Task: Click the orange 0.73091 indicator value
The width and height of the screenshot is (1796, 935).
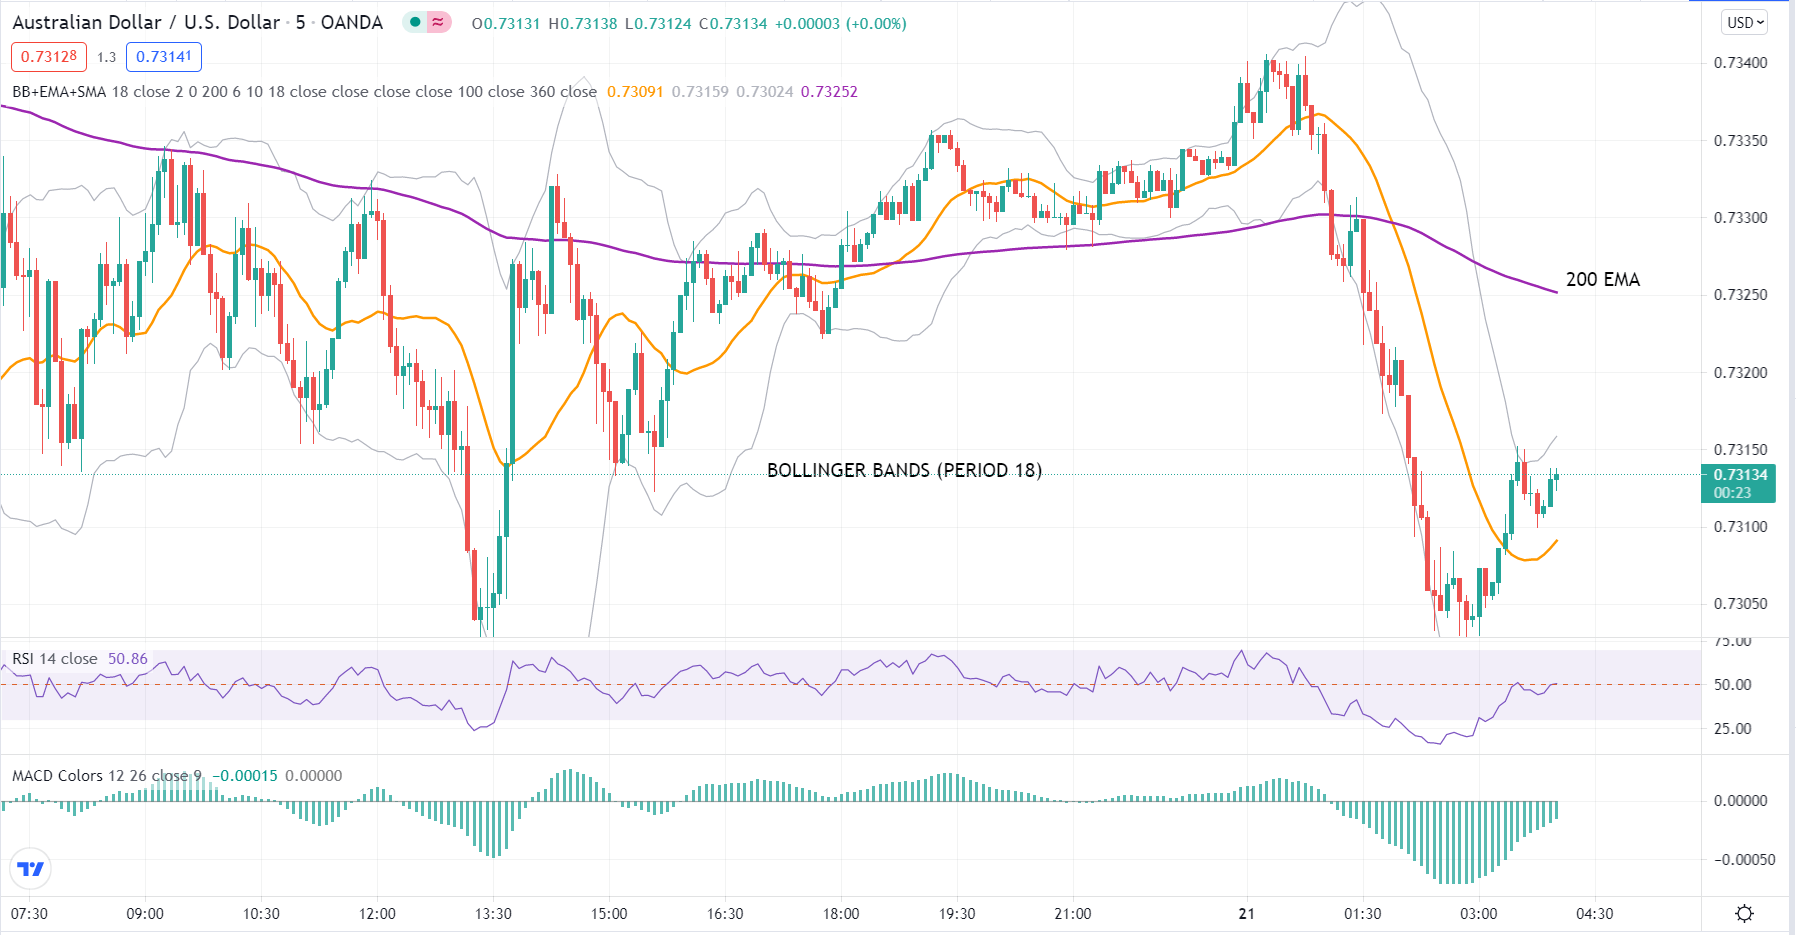Action: point(635,91)
